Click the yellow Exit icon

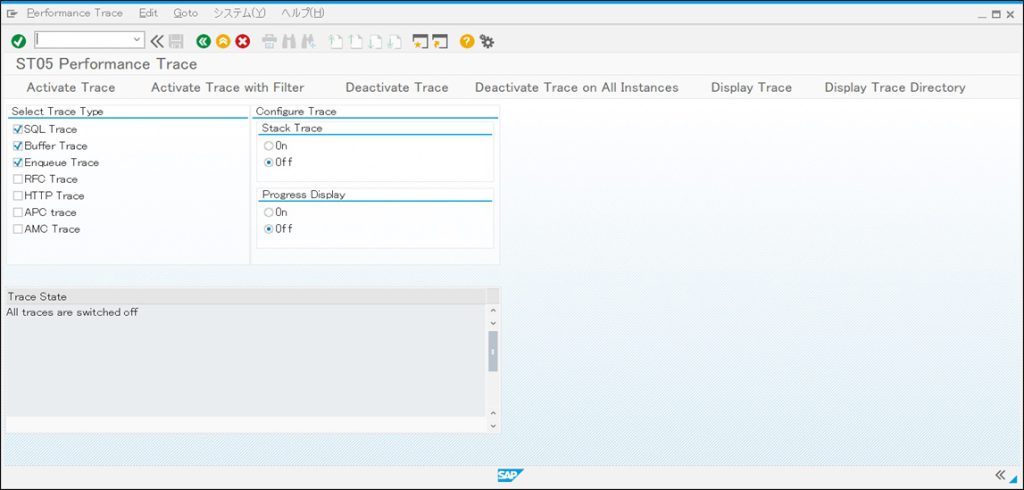[x=223, y=41]
